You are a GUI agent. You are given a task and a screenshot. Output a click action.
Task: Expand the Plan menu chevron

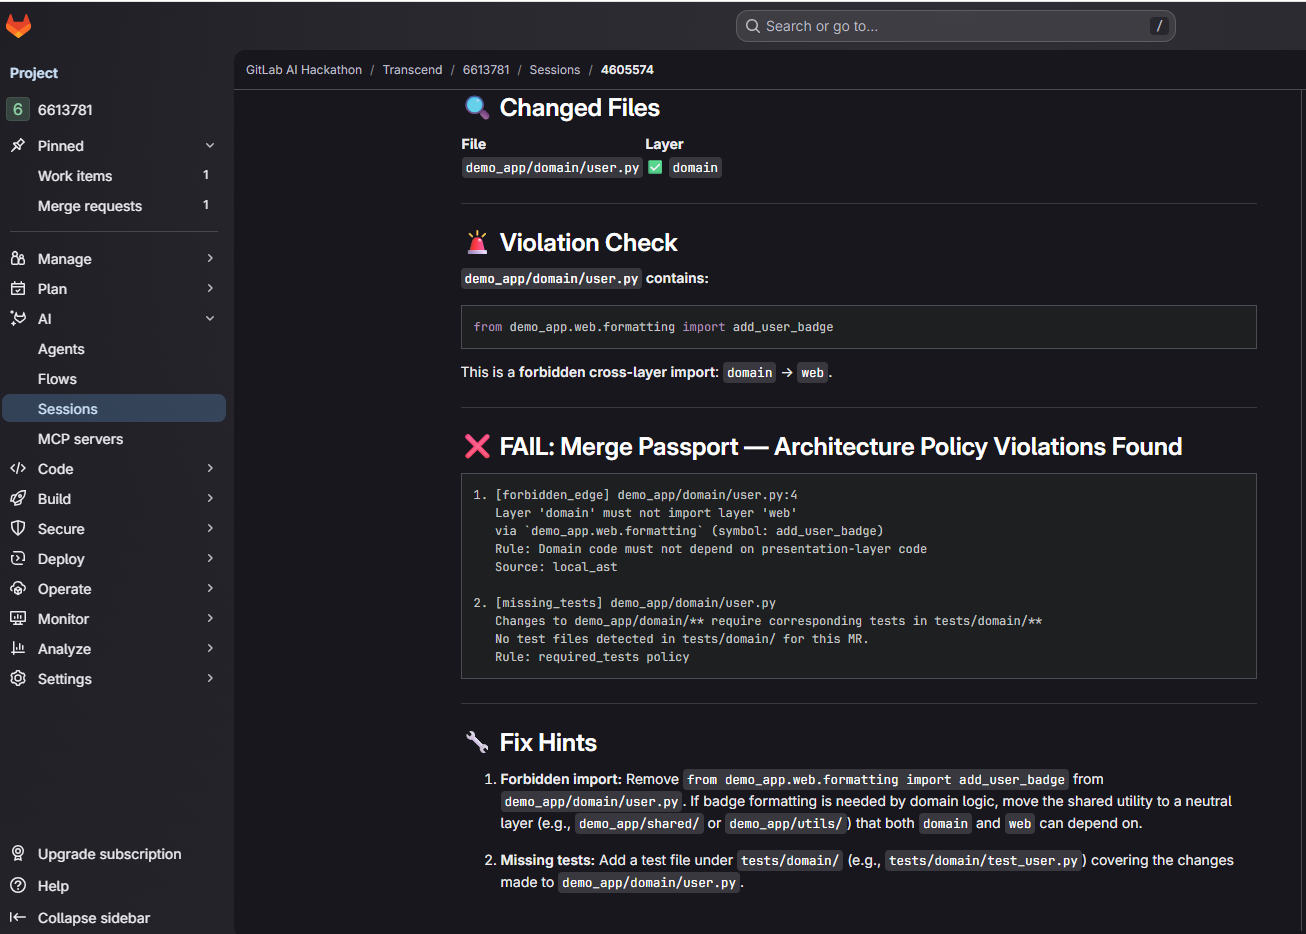tap(210, 289)
